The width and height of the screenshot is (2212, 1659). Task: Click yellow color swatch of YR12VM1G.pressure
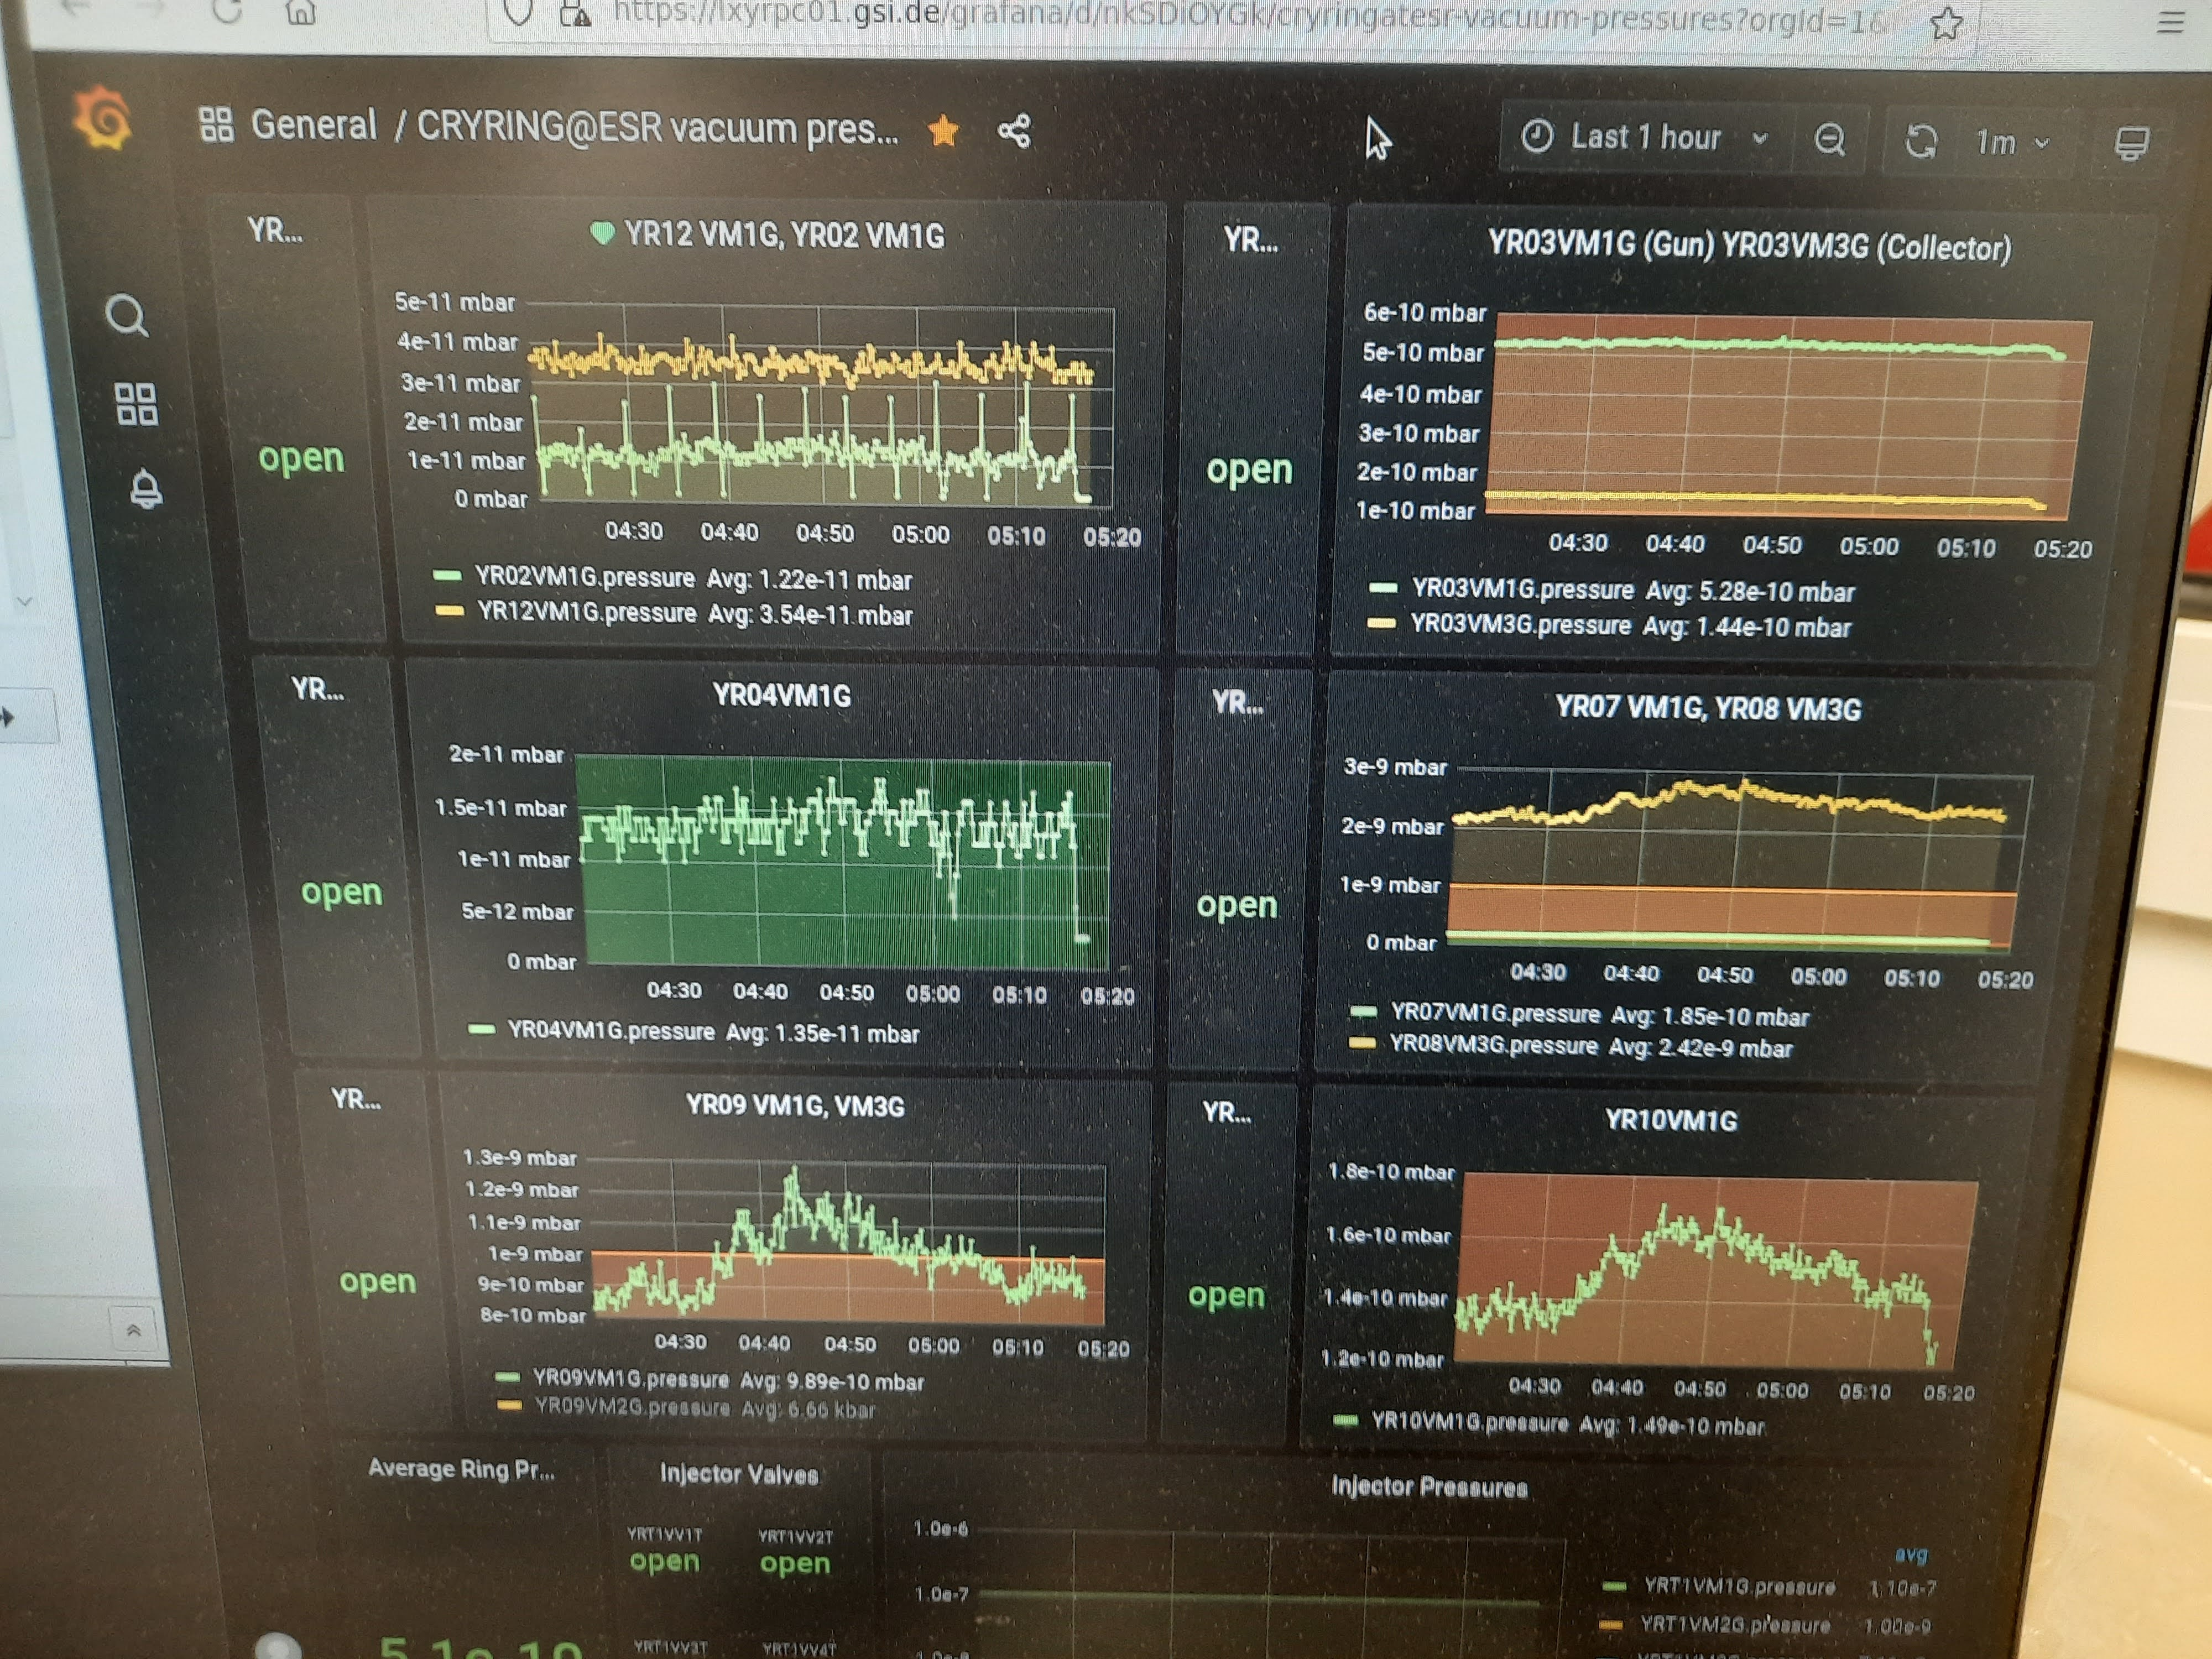coord(449,610)
